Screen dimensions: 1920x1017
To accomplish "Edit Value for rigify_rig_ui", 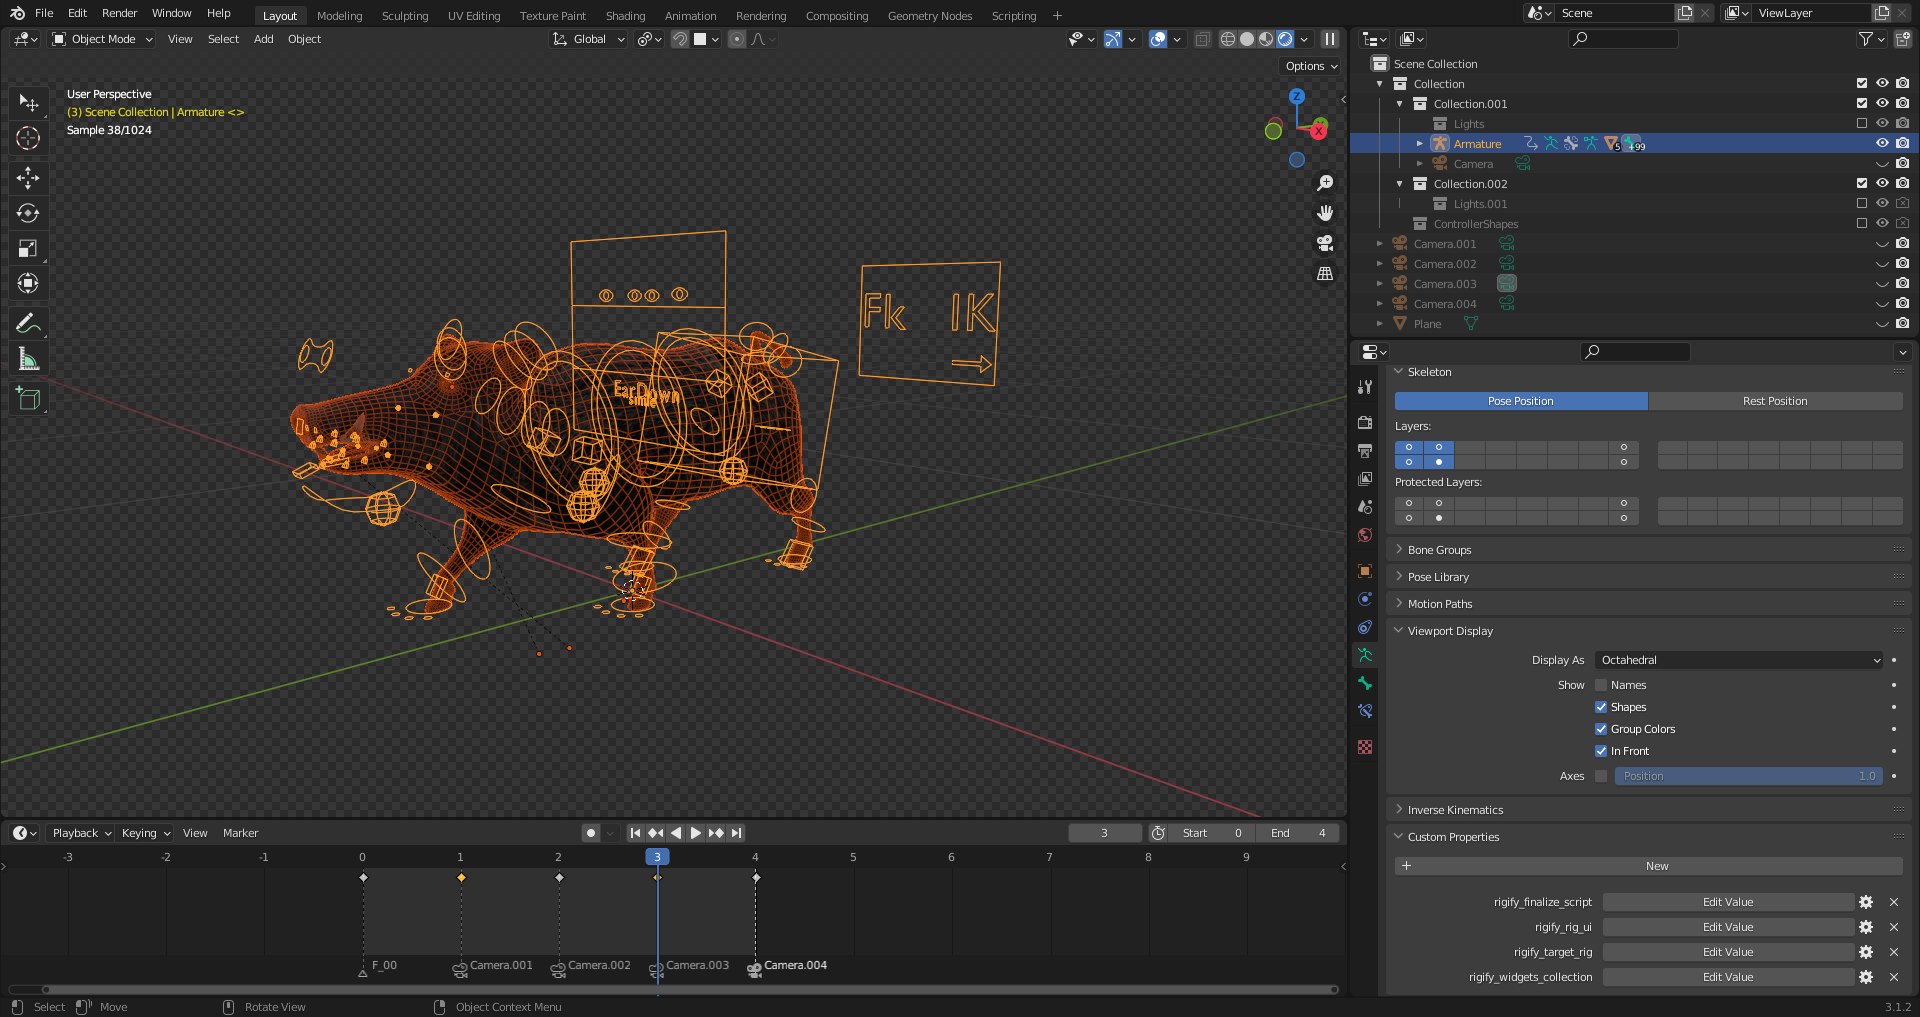I will [x=1728, y=927].
